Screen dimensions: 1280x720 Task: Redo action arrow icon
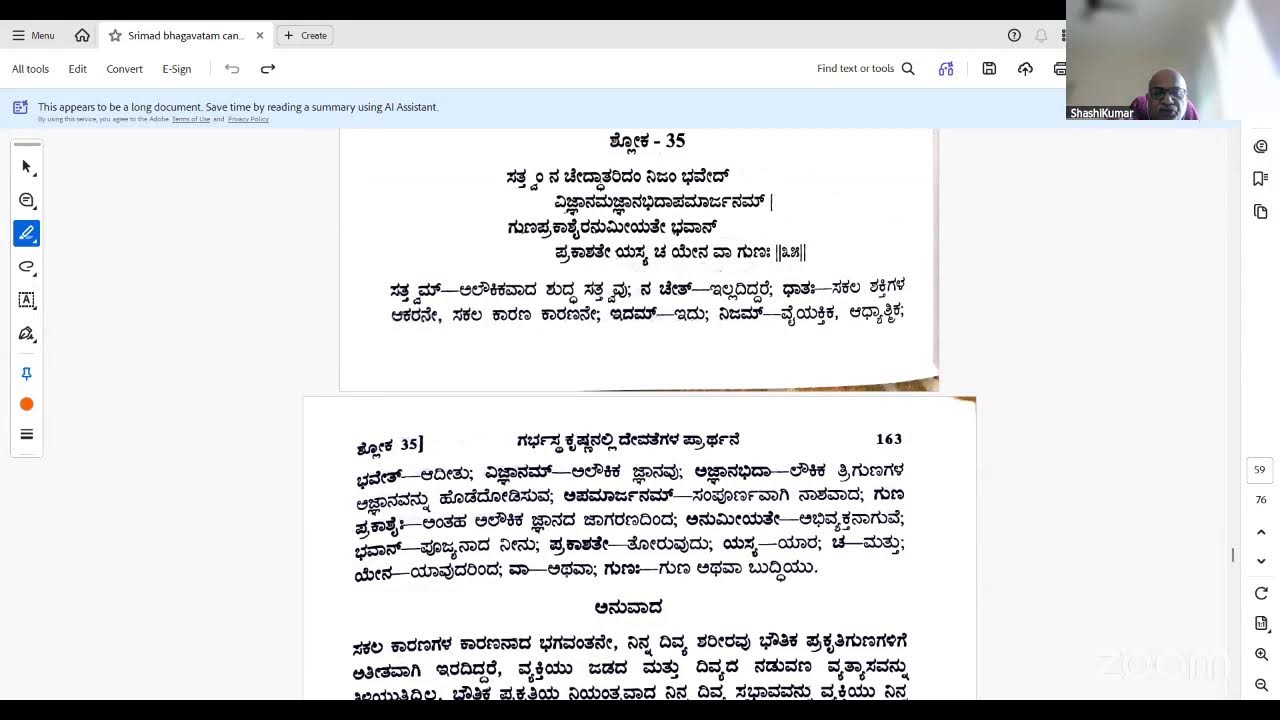click(x=267, y=69)
